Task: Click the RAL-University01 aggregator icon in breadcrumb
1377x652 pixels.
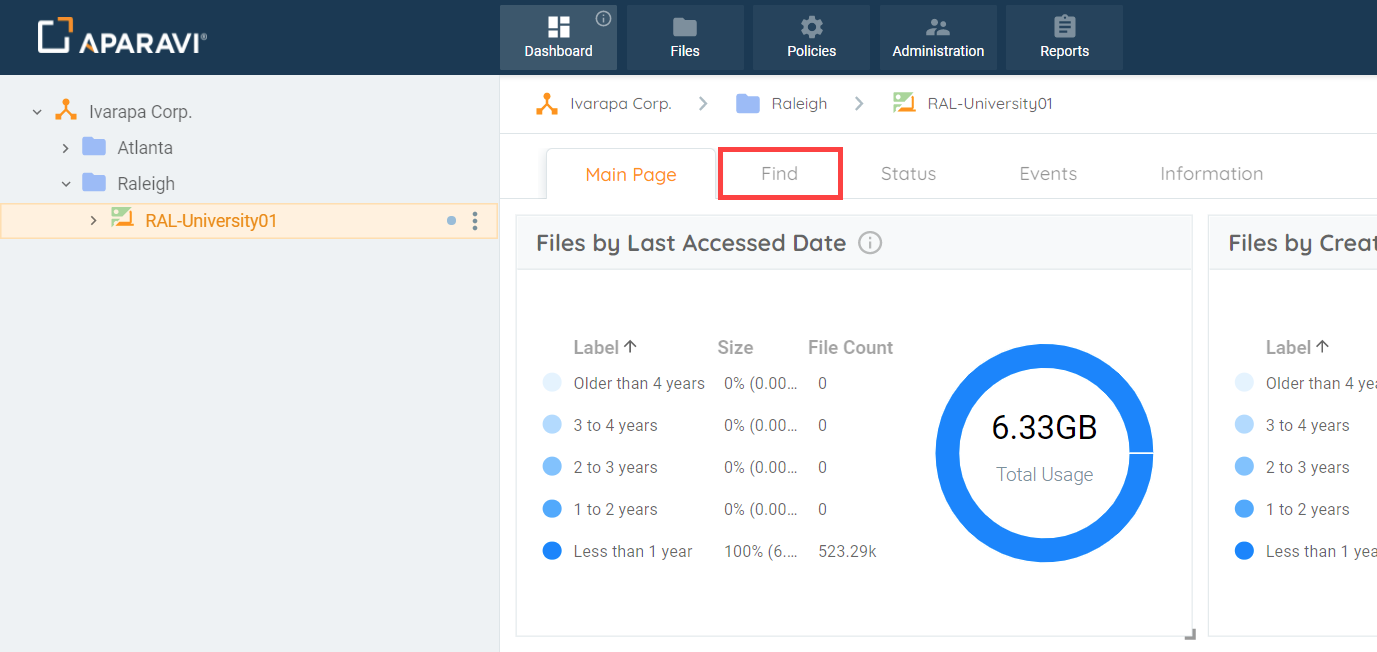Action: 902,103
